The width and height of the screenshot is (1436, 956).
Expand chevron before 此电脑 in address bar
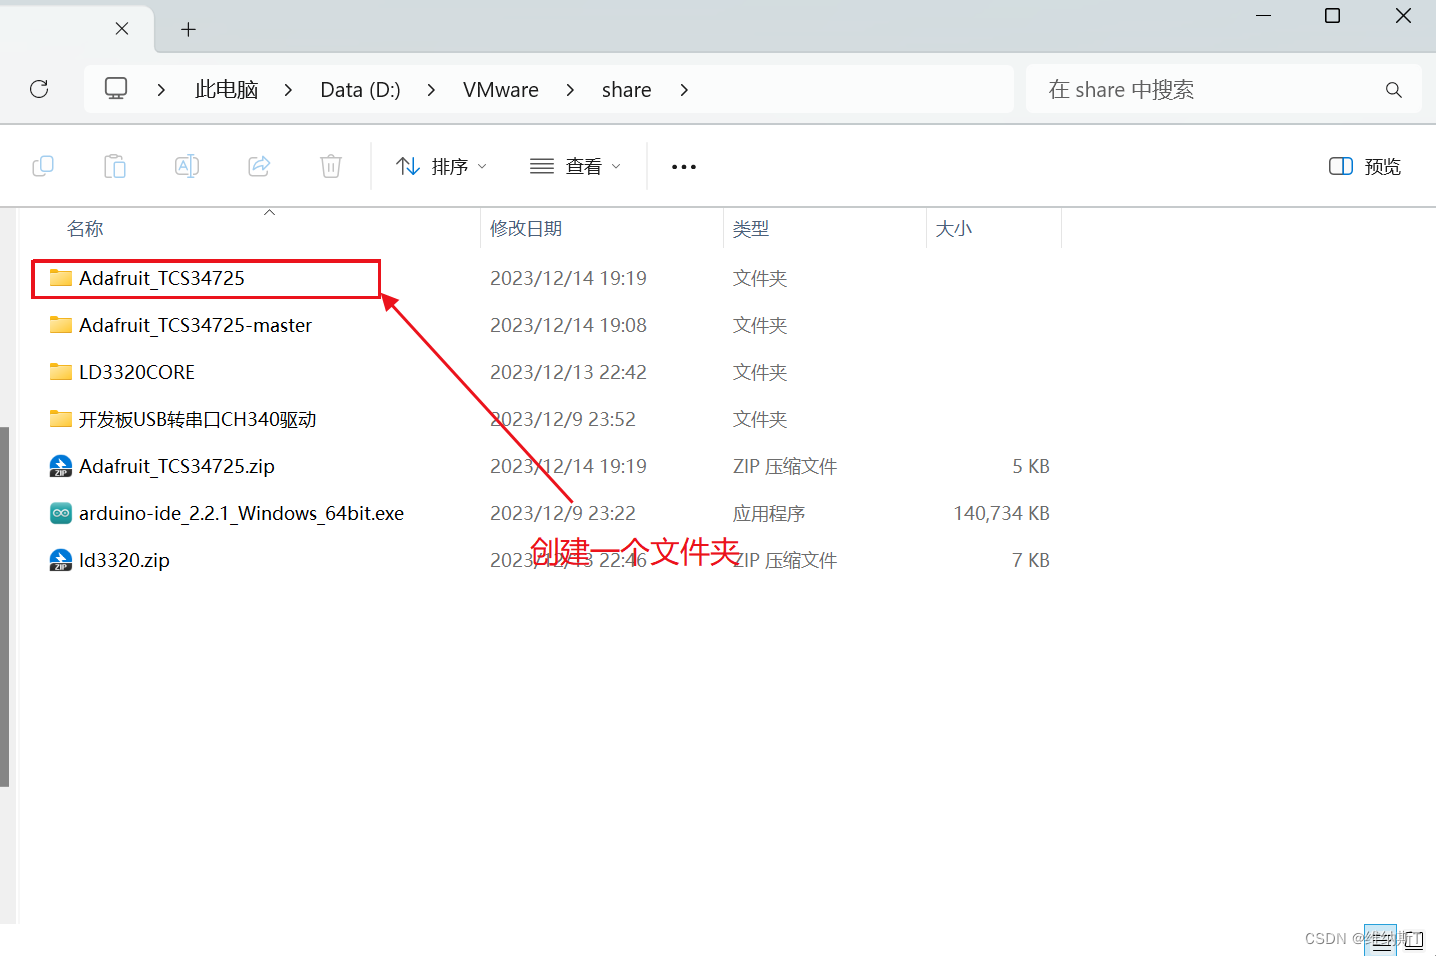161,90
